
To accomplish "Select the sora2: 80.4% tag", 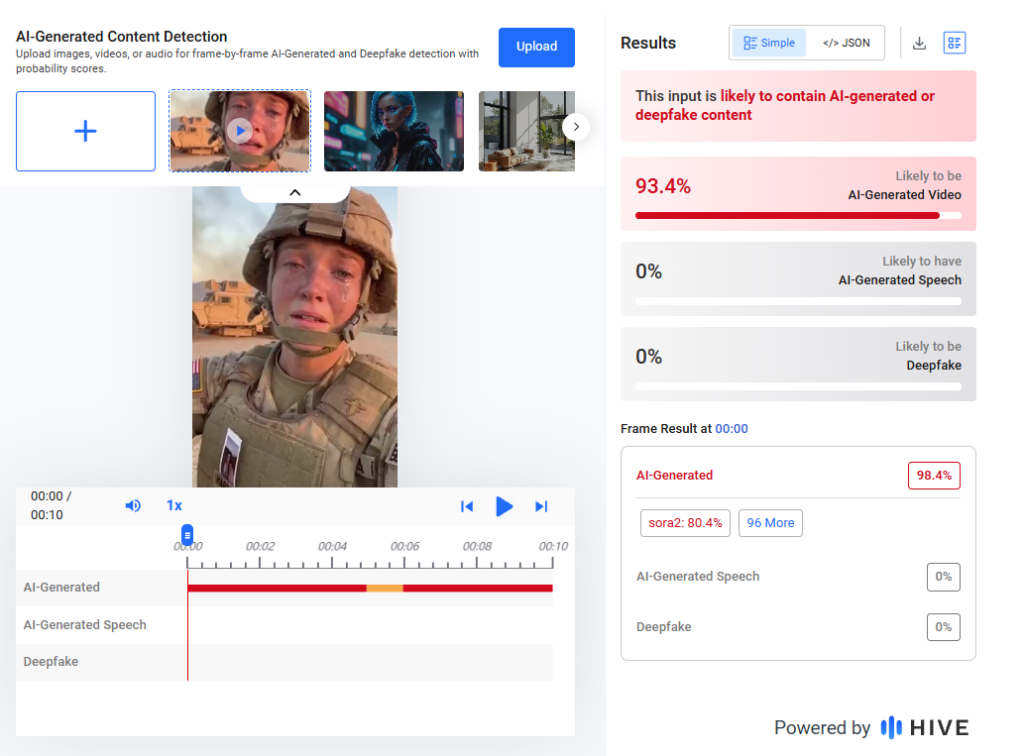I will tap(685, 523).
